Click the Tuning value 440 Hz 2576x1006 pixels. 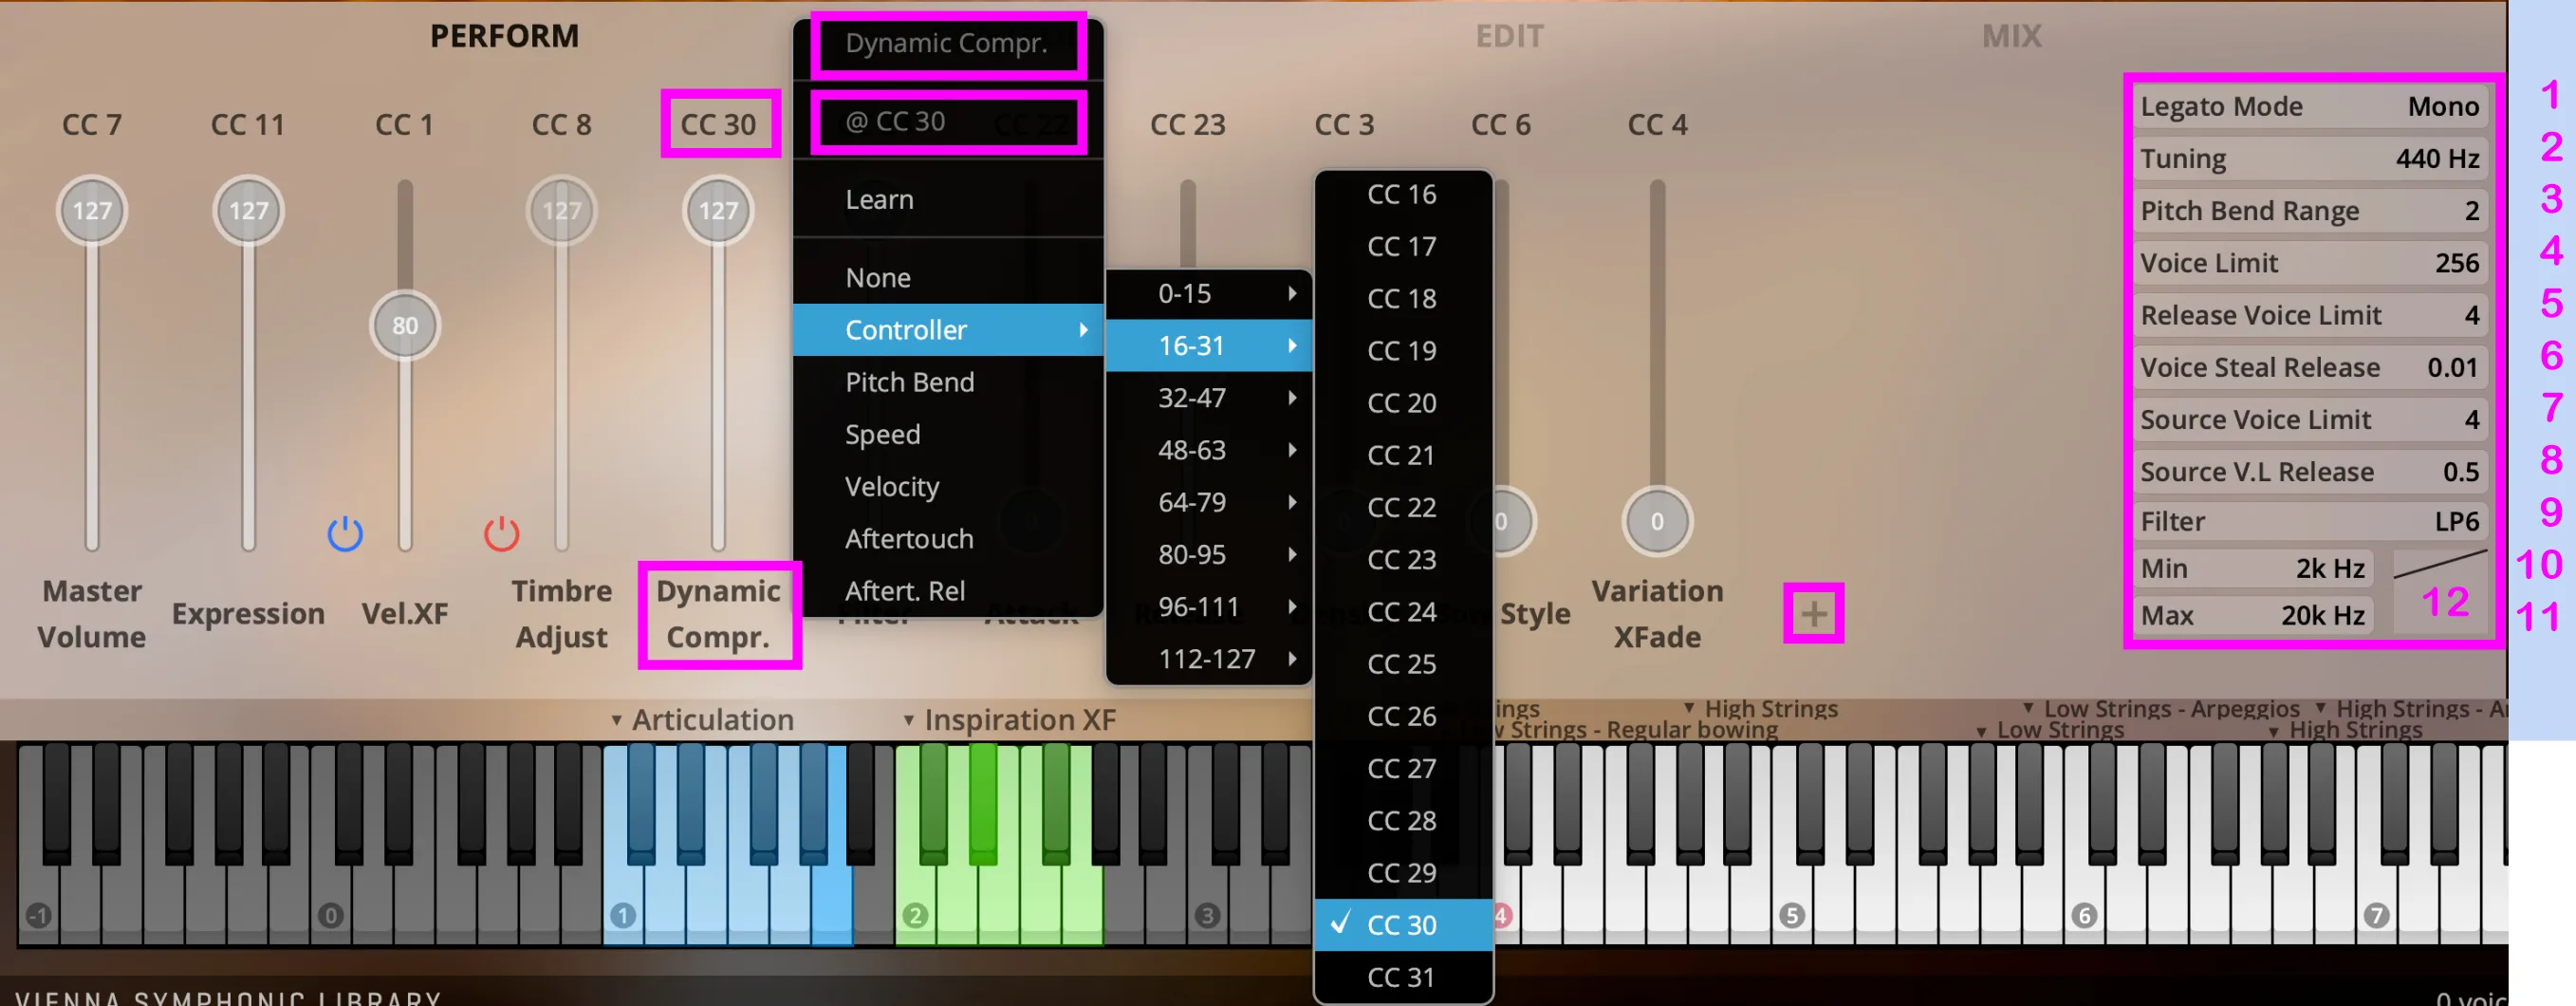coord(2438,158)
